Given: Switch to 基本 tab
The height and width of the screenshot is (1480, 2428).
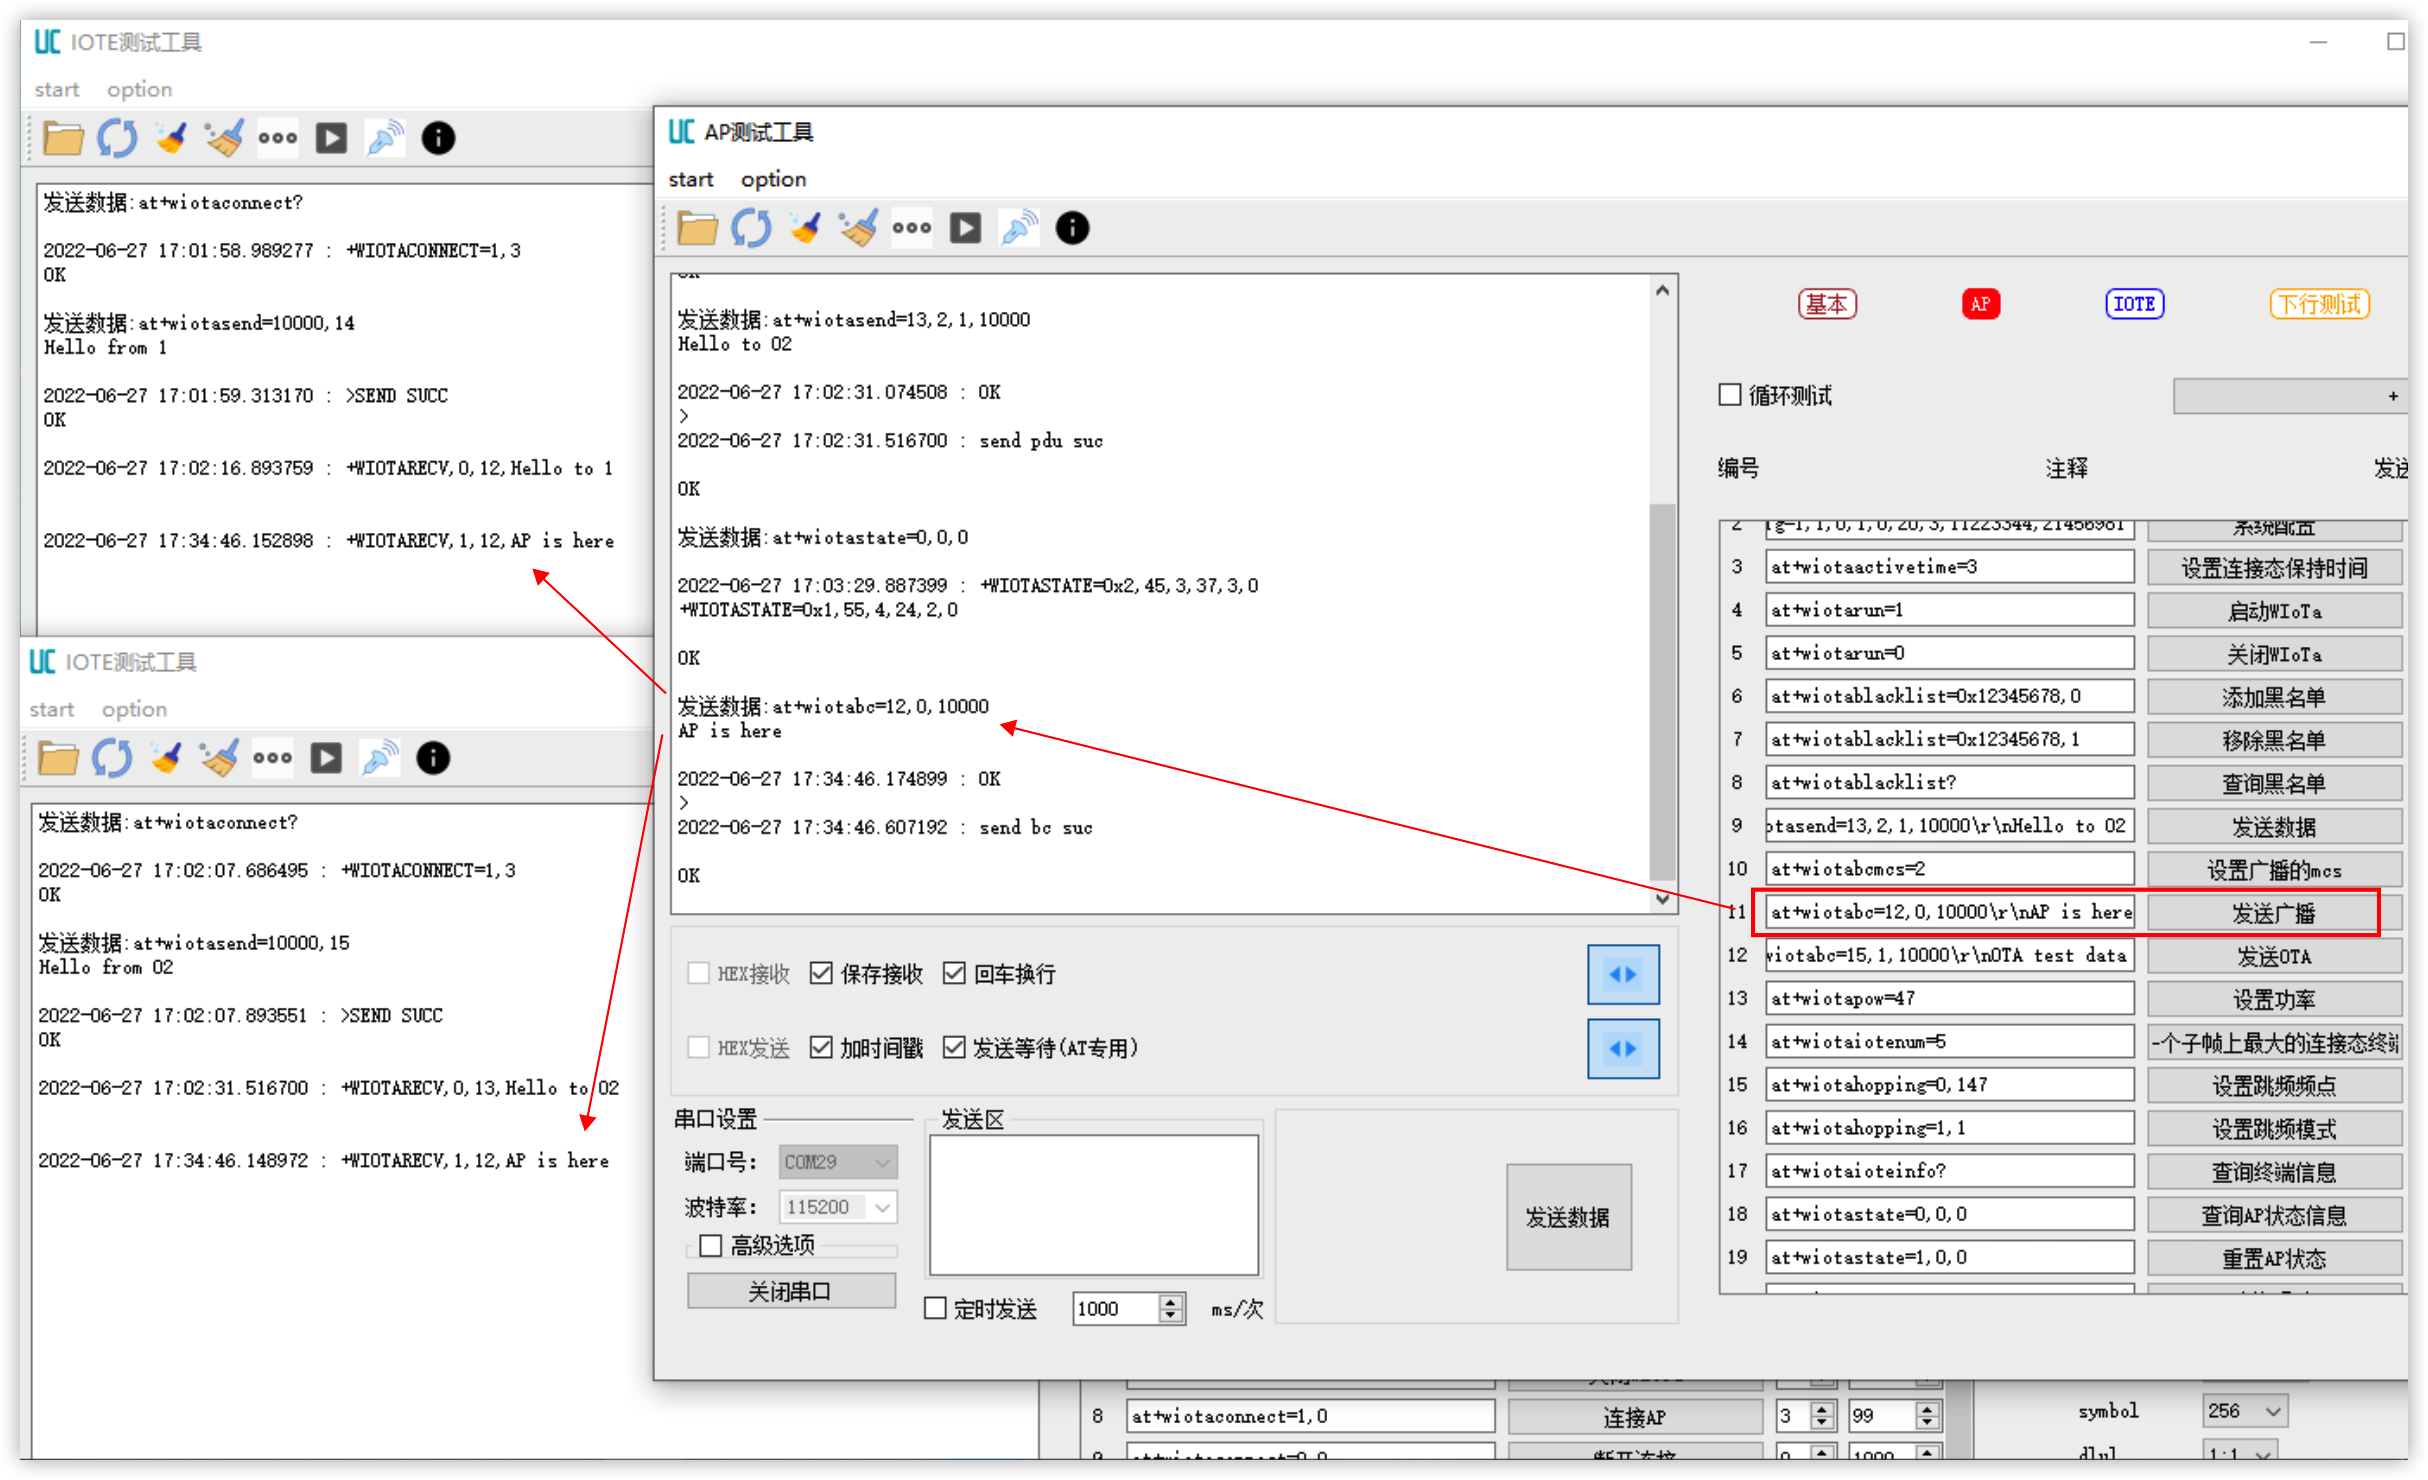Looking at the screenshot, I should pos(1827,304).
